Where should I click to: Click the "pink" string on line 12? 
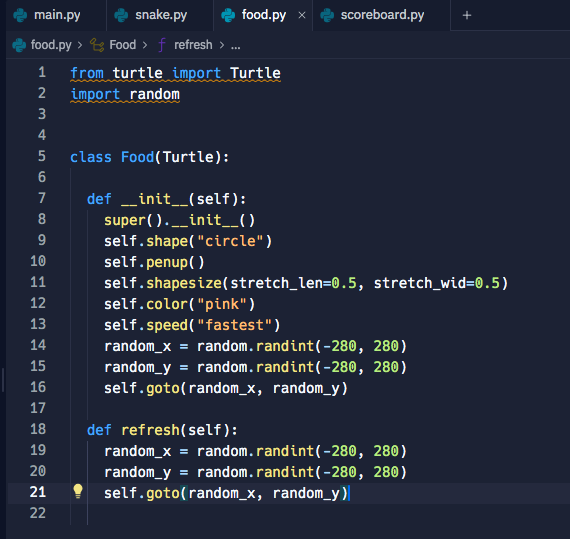222,304
